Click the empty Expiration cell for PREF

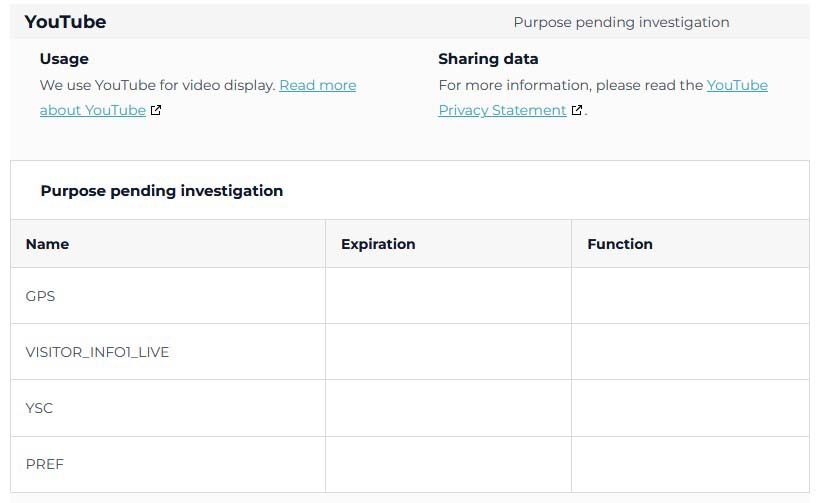pyautogui.click(x=448, y=464)
